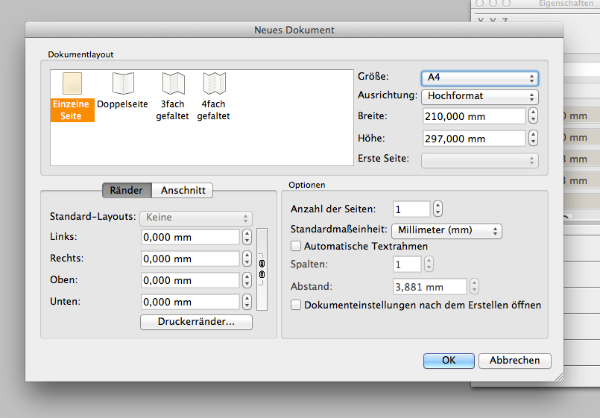Click the Links margin input field
The height and width of the screenshot is (418, 600).
tap(189, 237)
